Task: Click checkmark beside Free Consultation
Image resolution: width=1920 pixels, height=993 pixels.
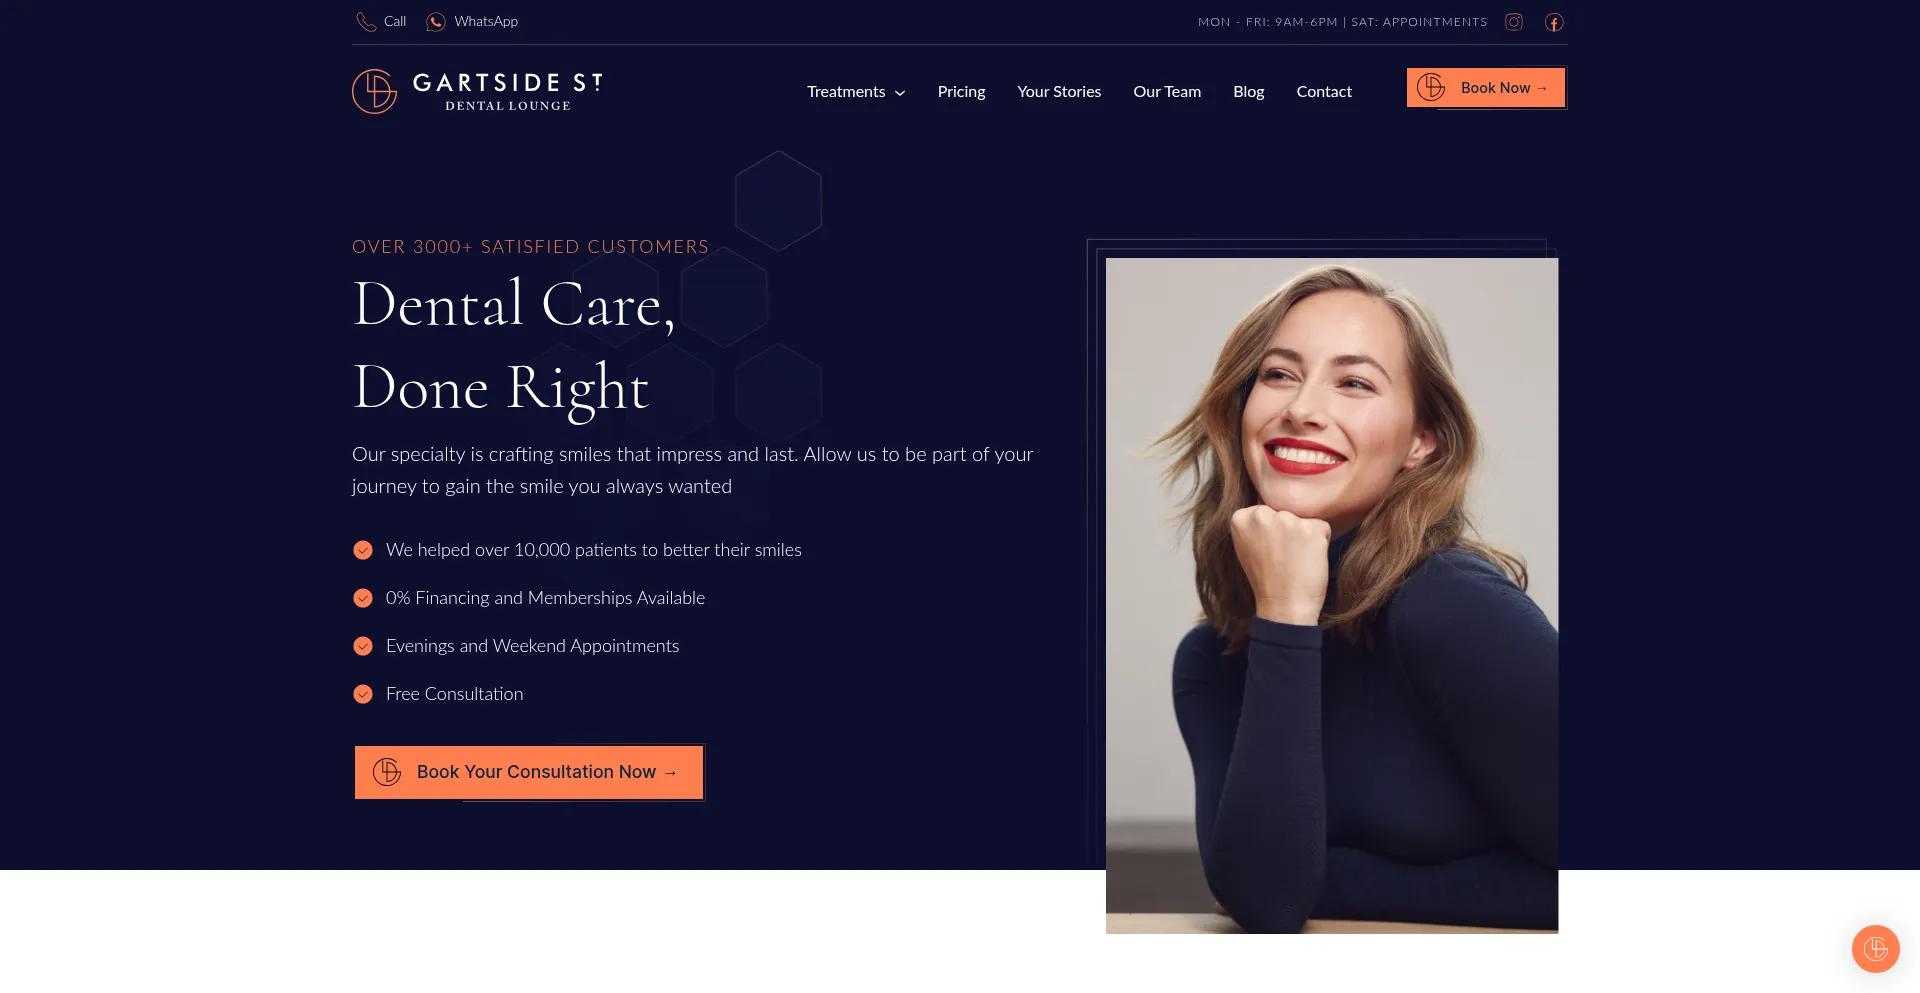Action: [363, 694]
